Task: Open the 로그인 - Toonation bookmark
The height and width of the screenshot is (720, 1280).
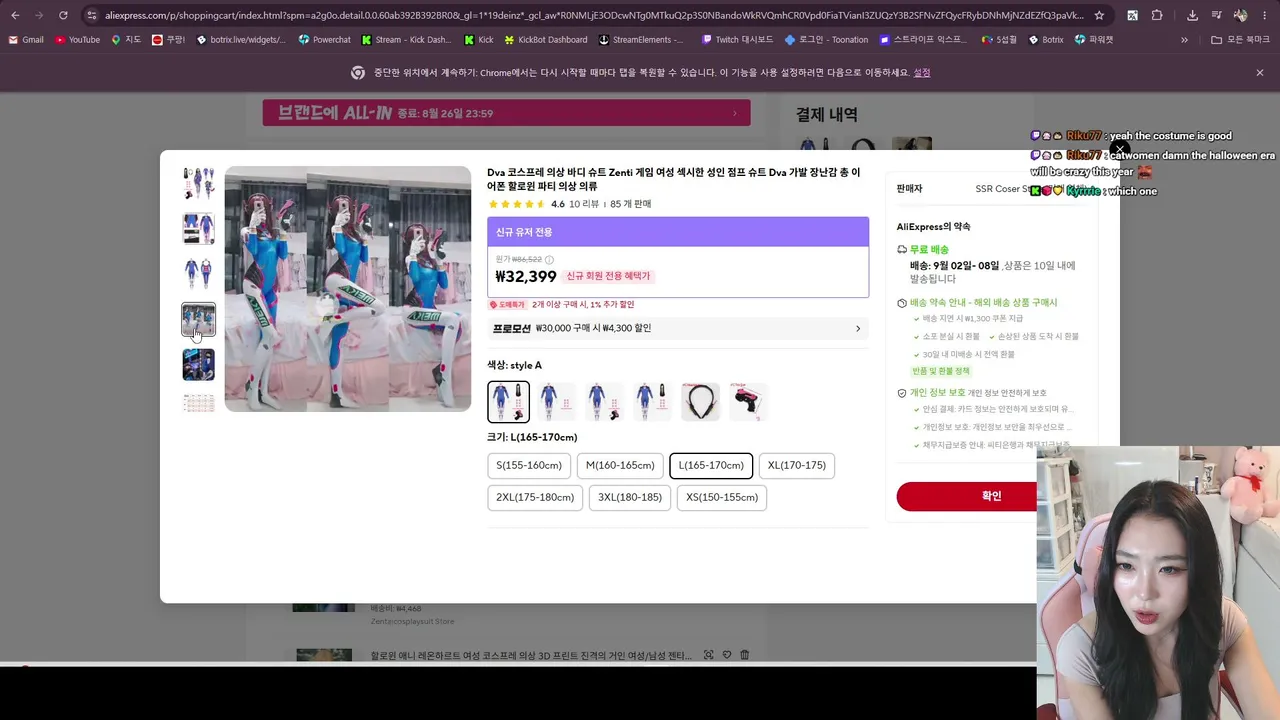Action: pyautogui.click(x=826, y=40)
